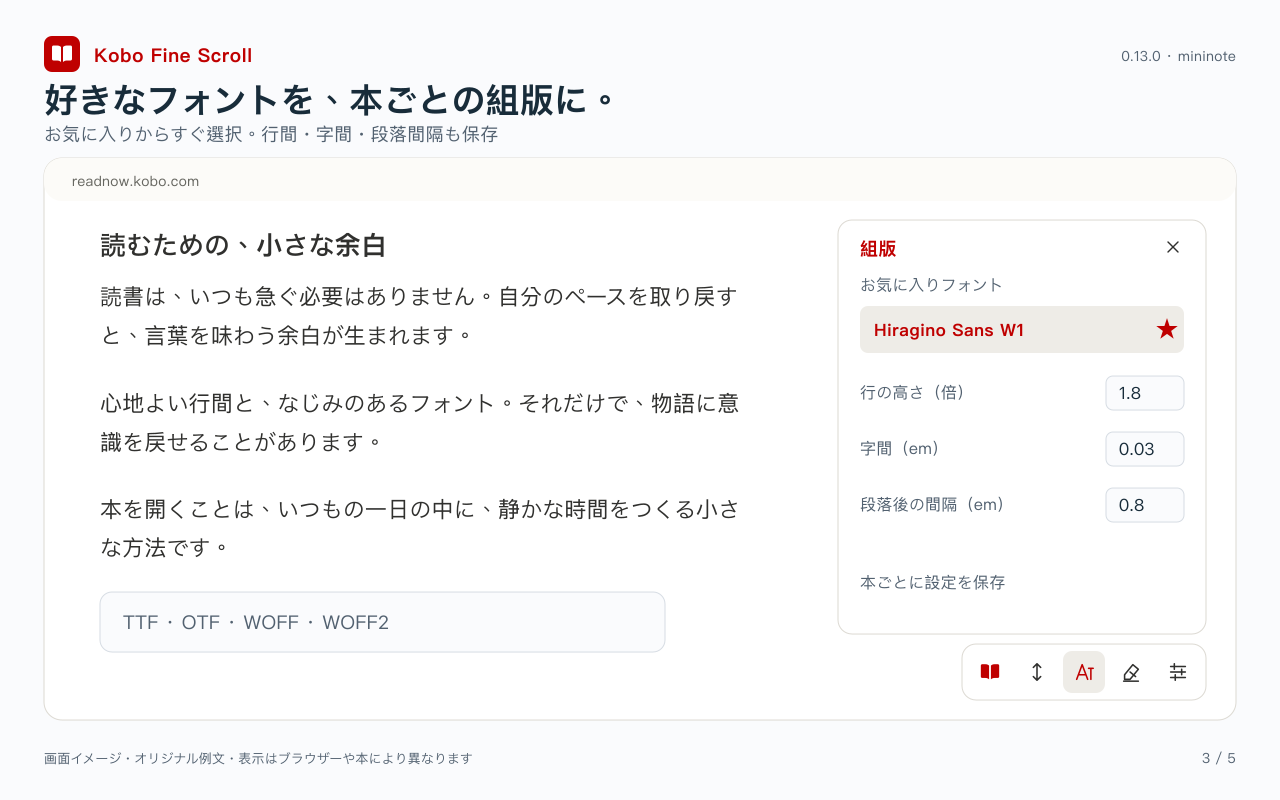Click the 段落後の間隔（em） label

tap(932, 505)
